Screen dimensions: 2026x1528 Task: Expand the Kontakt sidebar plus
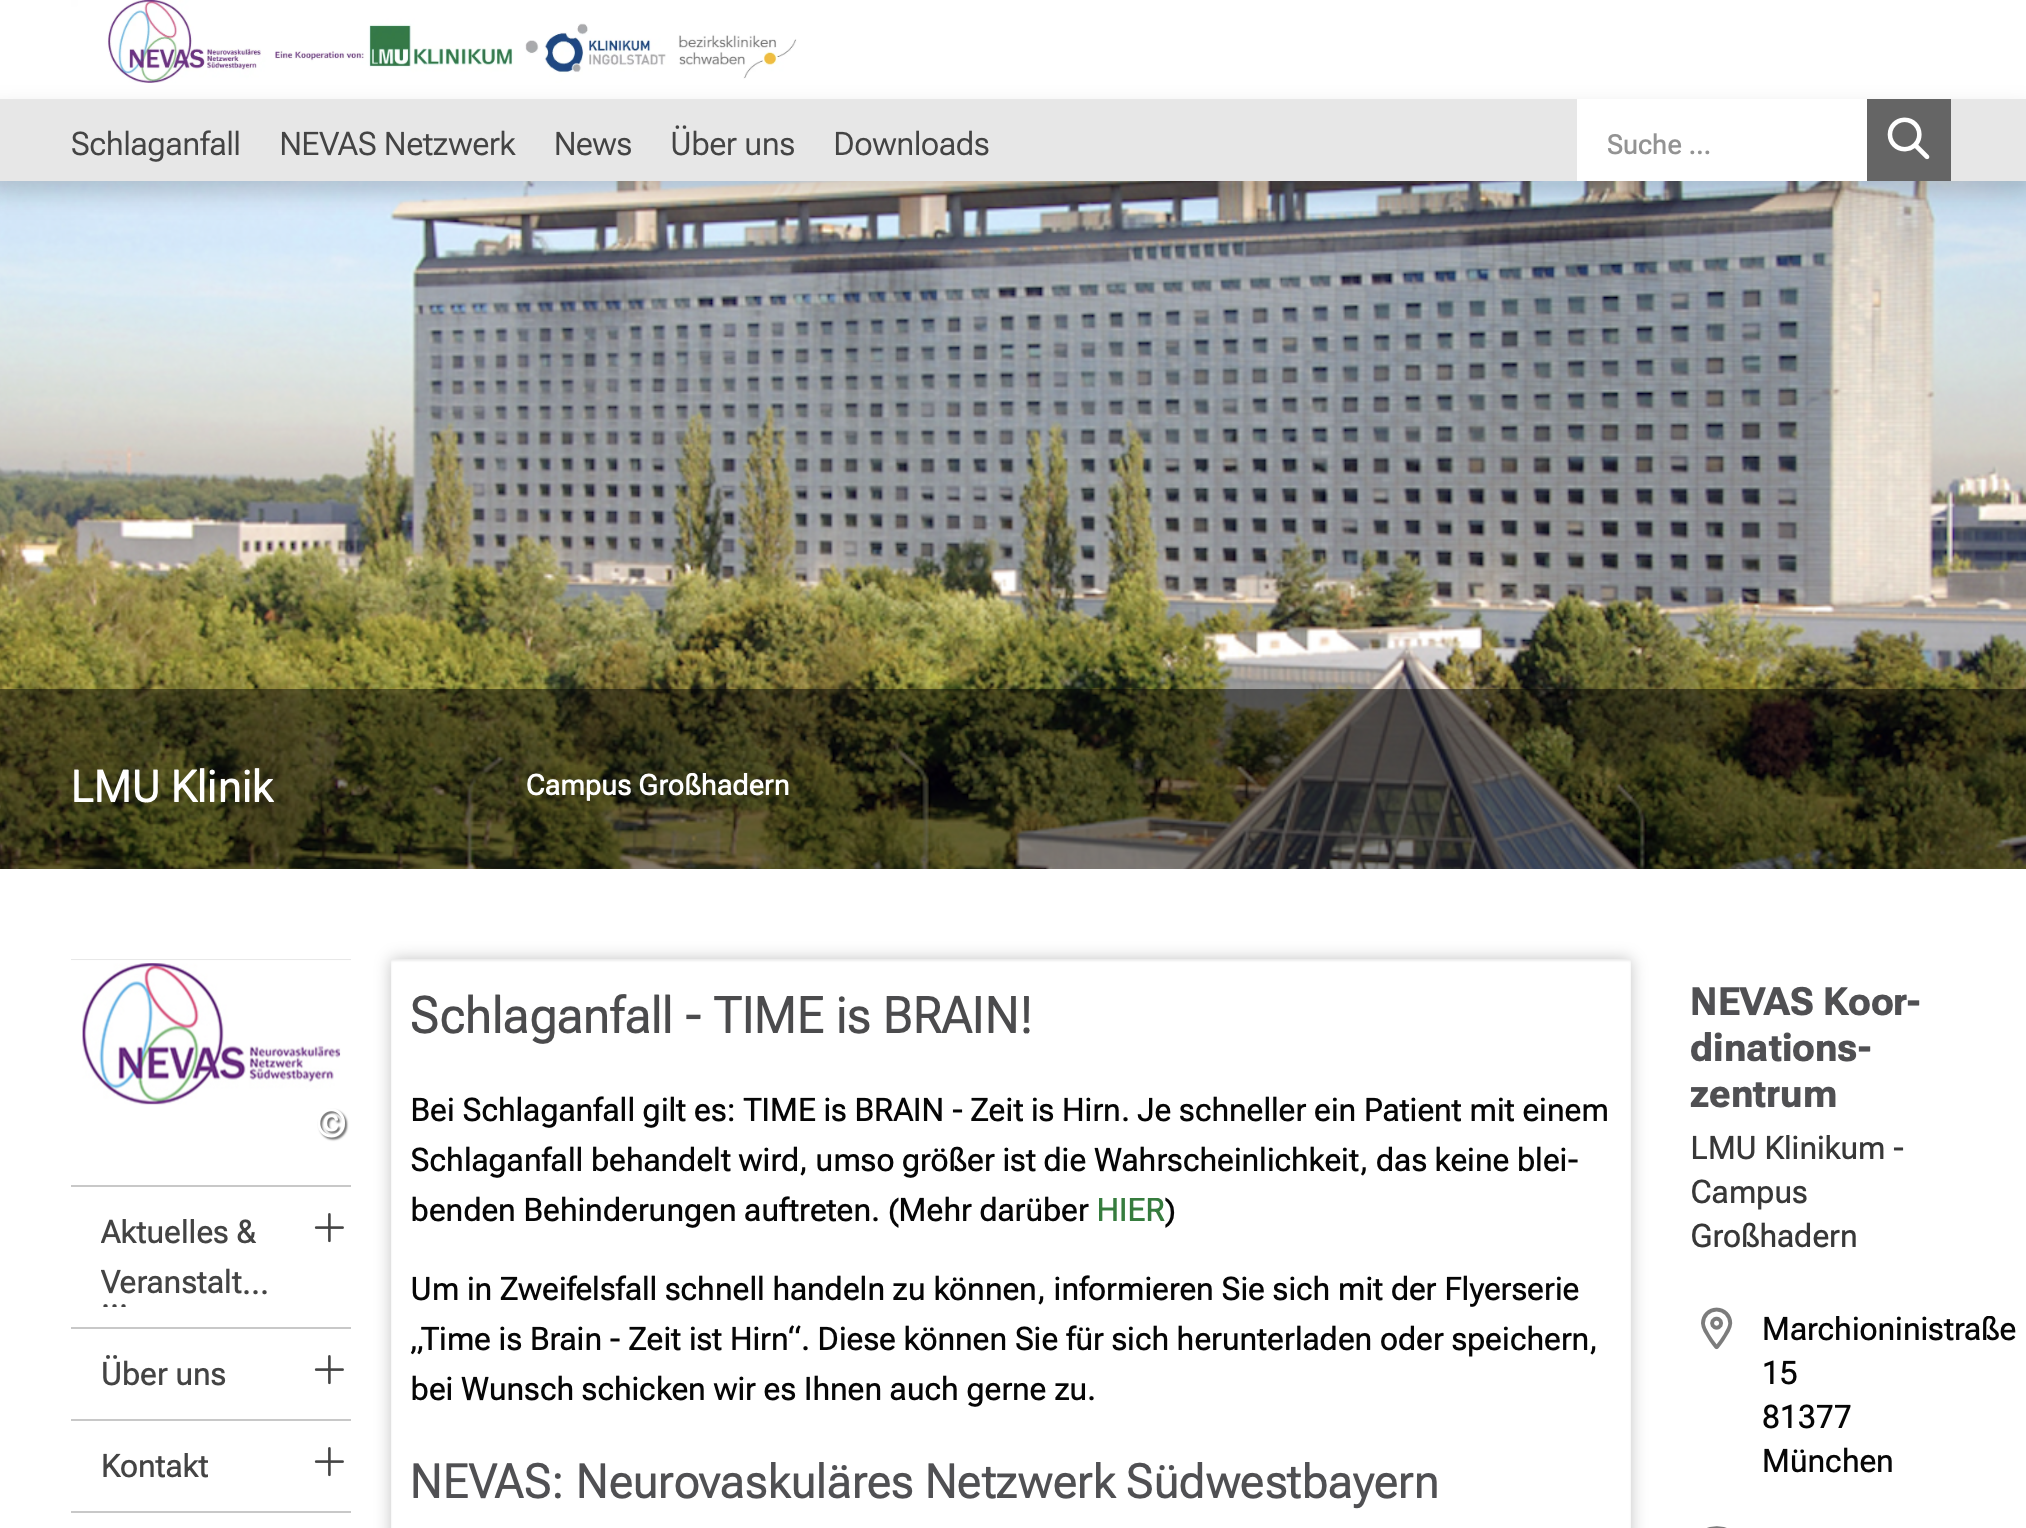click(329, 1462)
